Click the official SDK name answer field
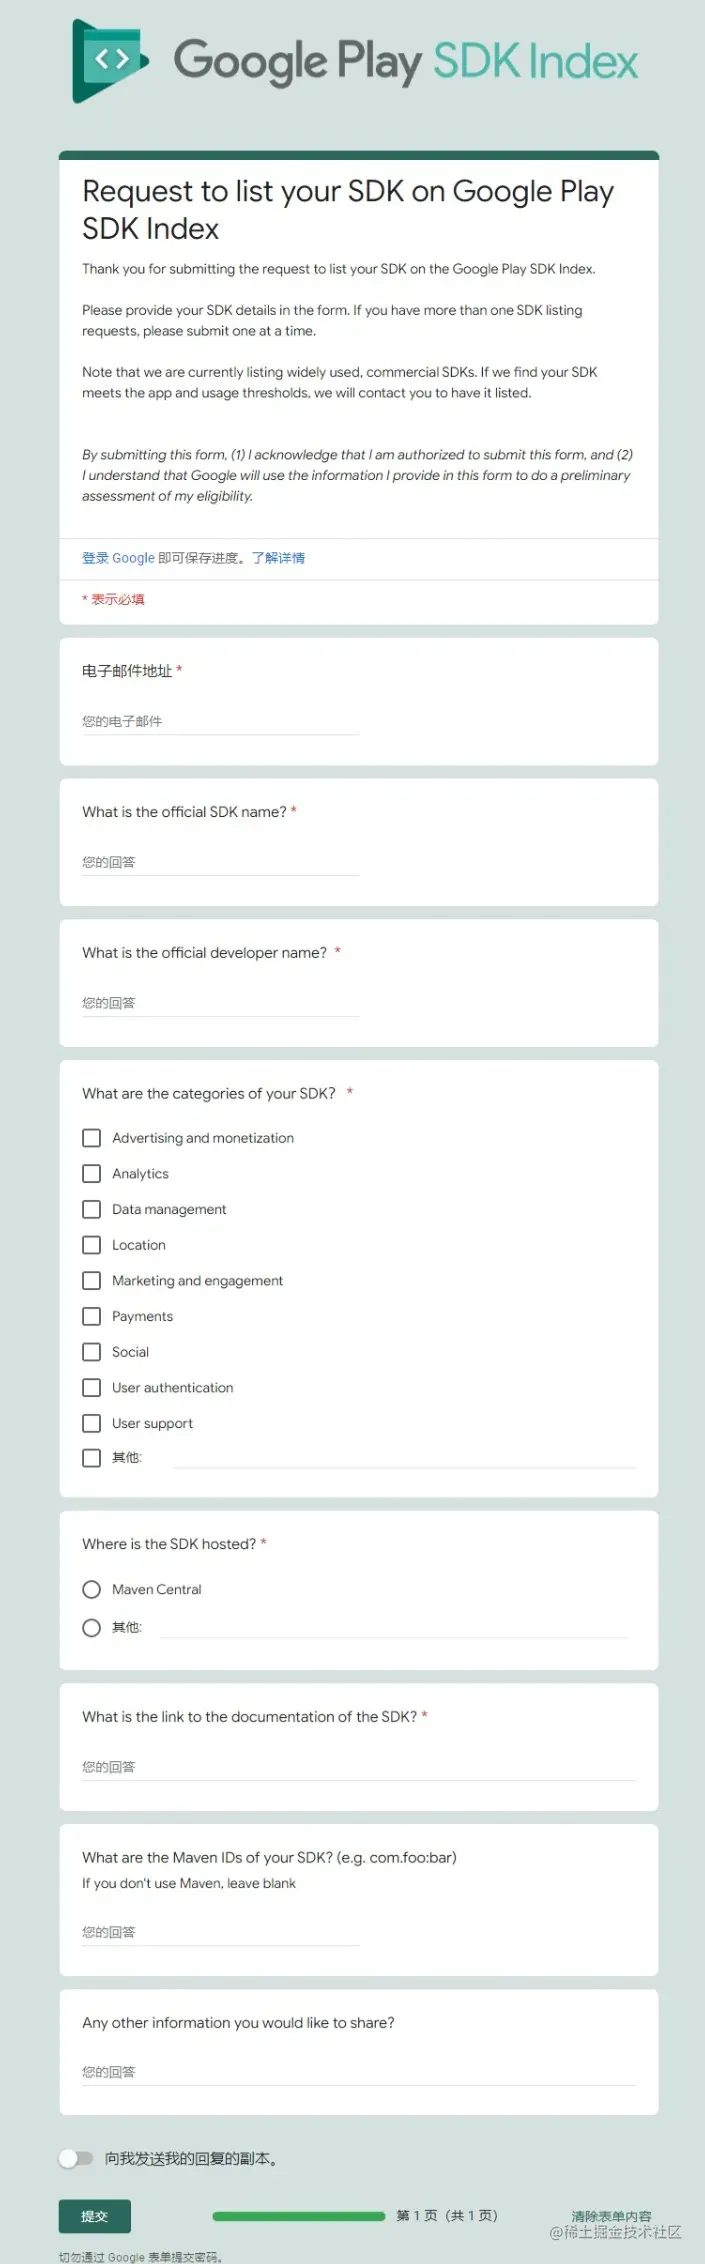This screenshot has height=2264, width=705. coord(219,861)
